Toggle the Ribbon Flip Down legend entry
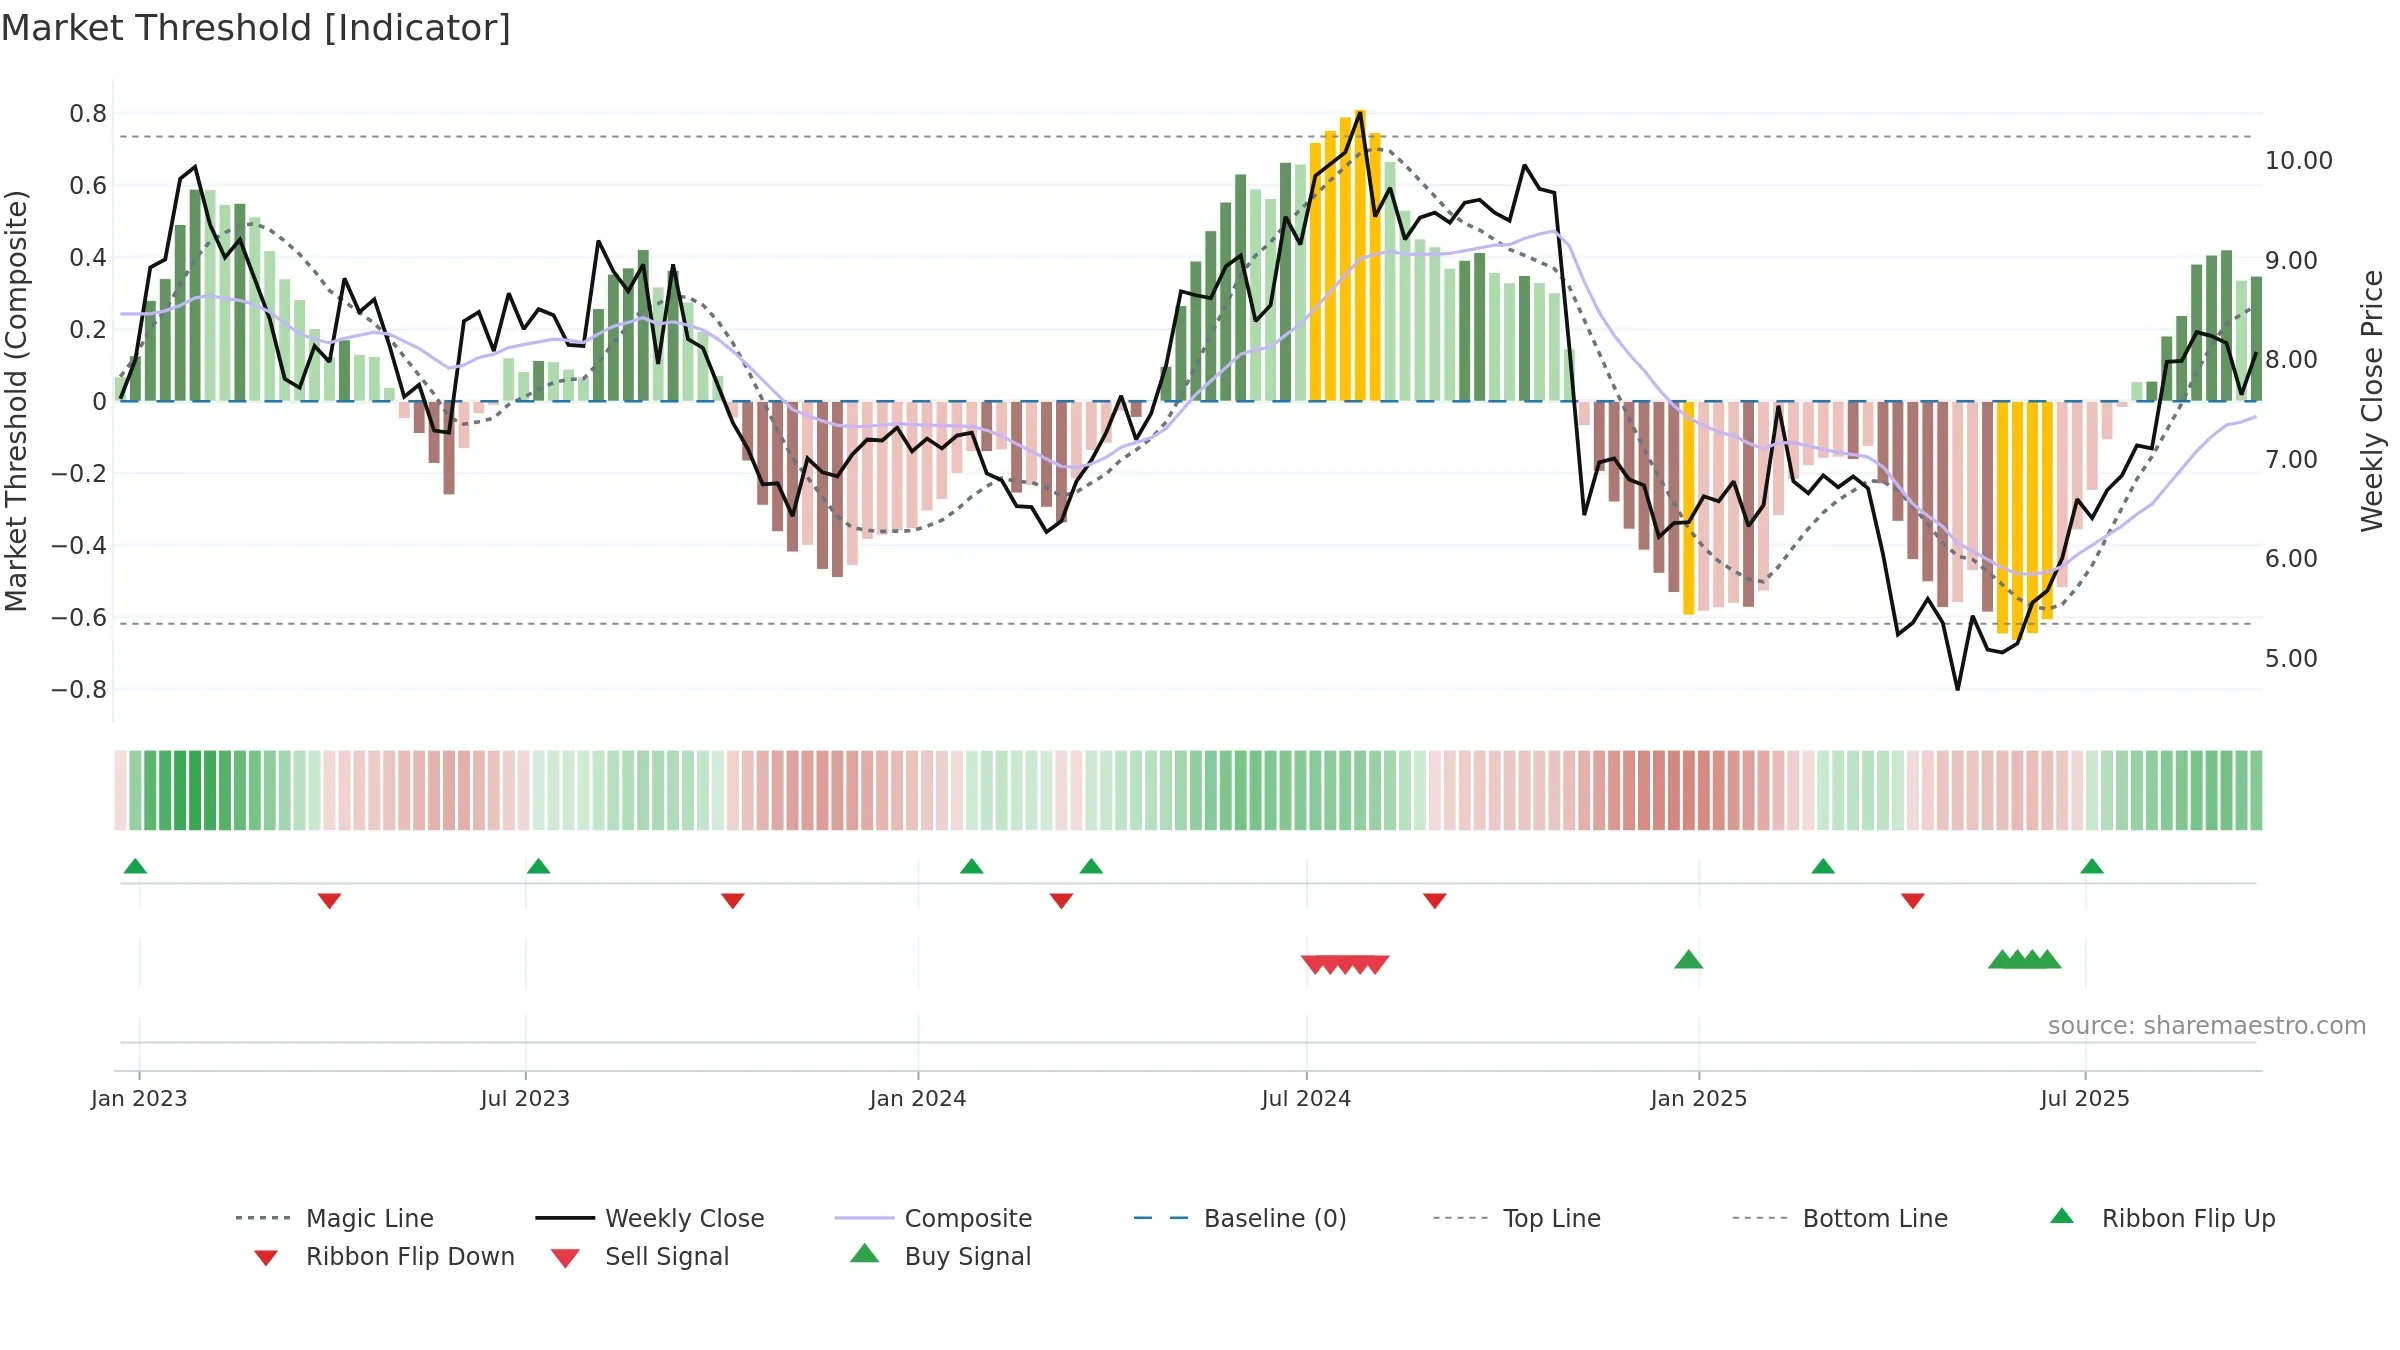Image resolution: width=2400 pixels, height=1350 pixels. click(x=383, y=1256)
